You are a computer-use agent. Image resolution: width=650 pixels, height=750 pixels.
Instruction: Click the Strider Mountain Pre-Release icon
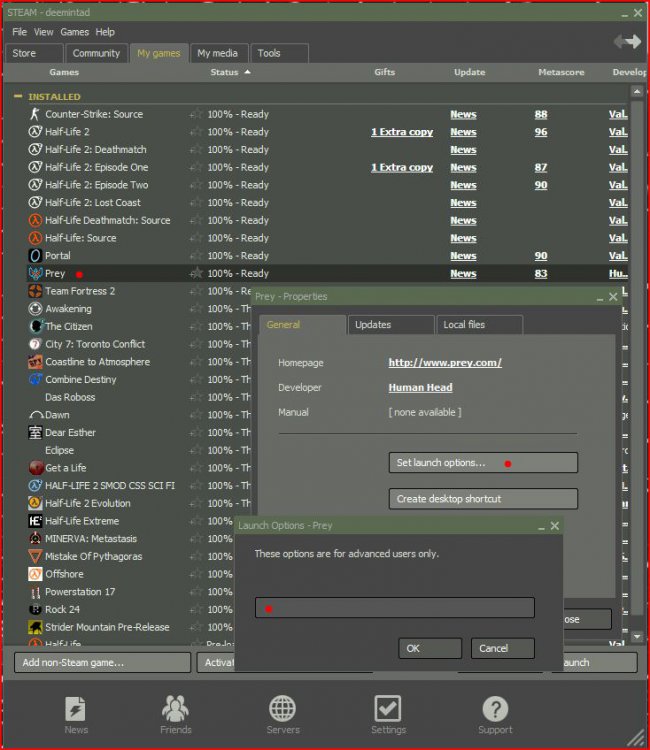point(35,627)
